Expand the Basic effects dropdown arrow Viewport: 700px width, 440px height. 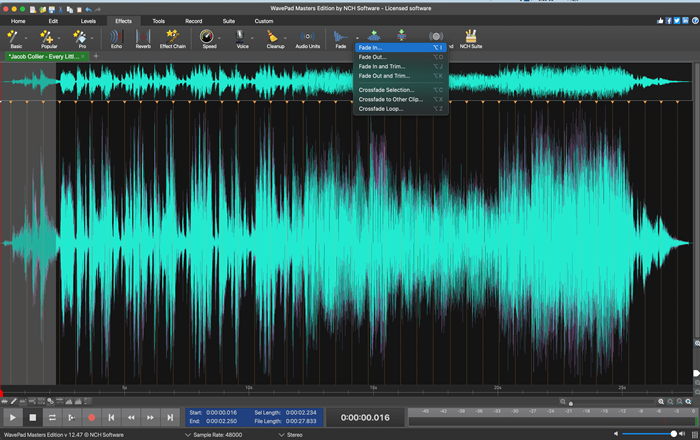click(x=26, y=38)
